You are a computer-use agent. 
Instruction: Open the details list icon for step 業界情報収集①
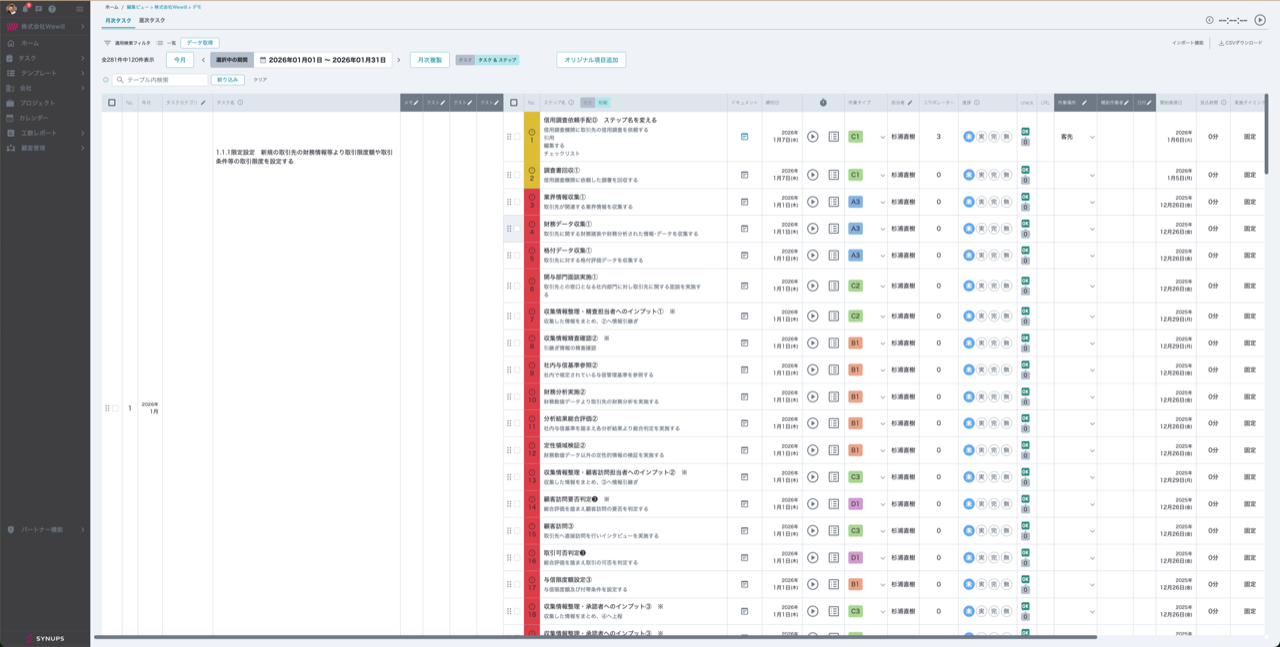pos(833,202)
